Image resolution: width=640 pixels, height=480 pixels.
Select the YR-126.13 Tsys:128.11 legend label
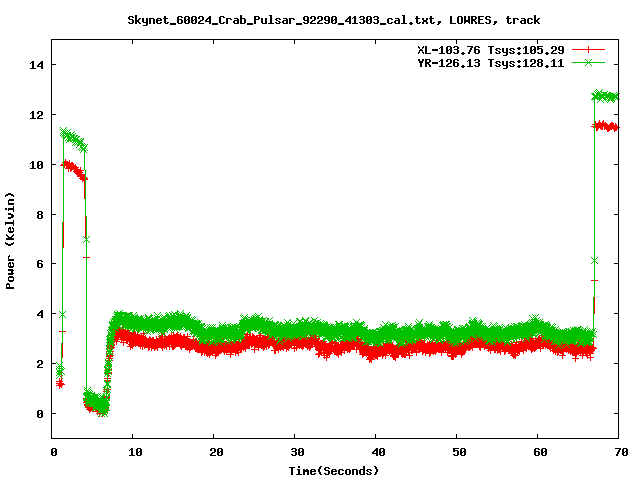click(491, 63)
